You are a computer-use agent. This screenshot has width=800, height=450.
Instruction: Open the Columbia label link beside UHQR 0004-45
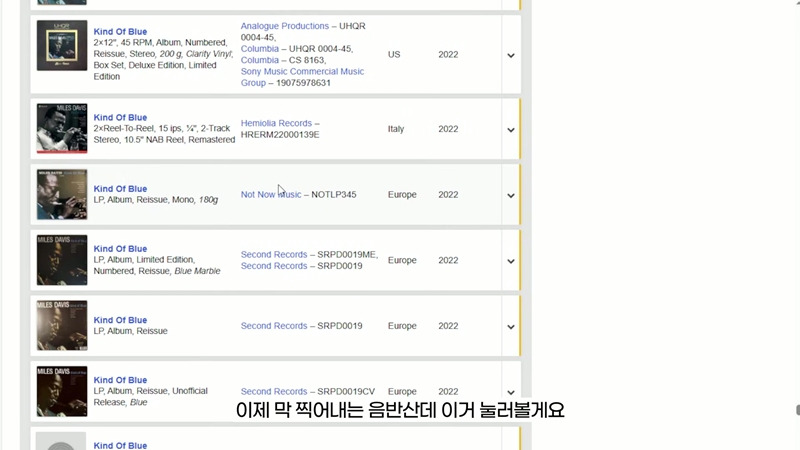(x=260, y=49)
